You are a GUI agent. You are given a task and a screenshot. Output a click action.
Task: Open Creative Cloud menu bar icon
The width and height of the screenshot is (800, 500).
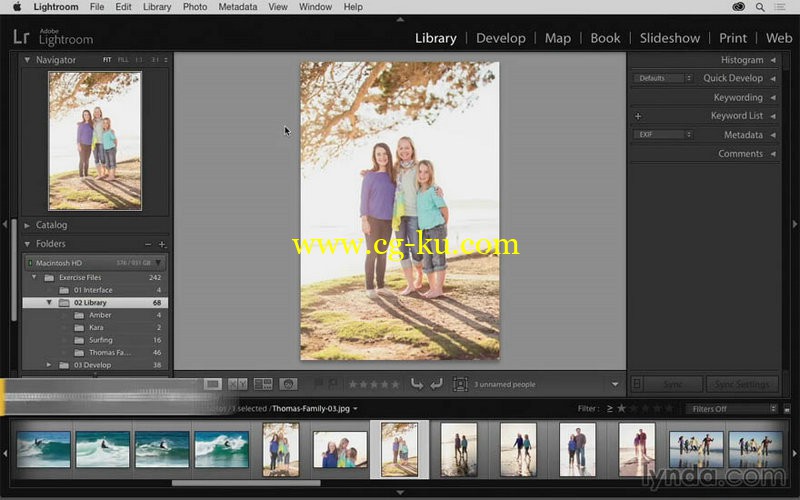pos(738,7)
